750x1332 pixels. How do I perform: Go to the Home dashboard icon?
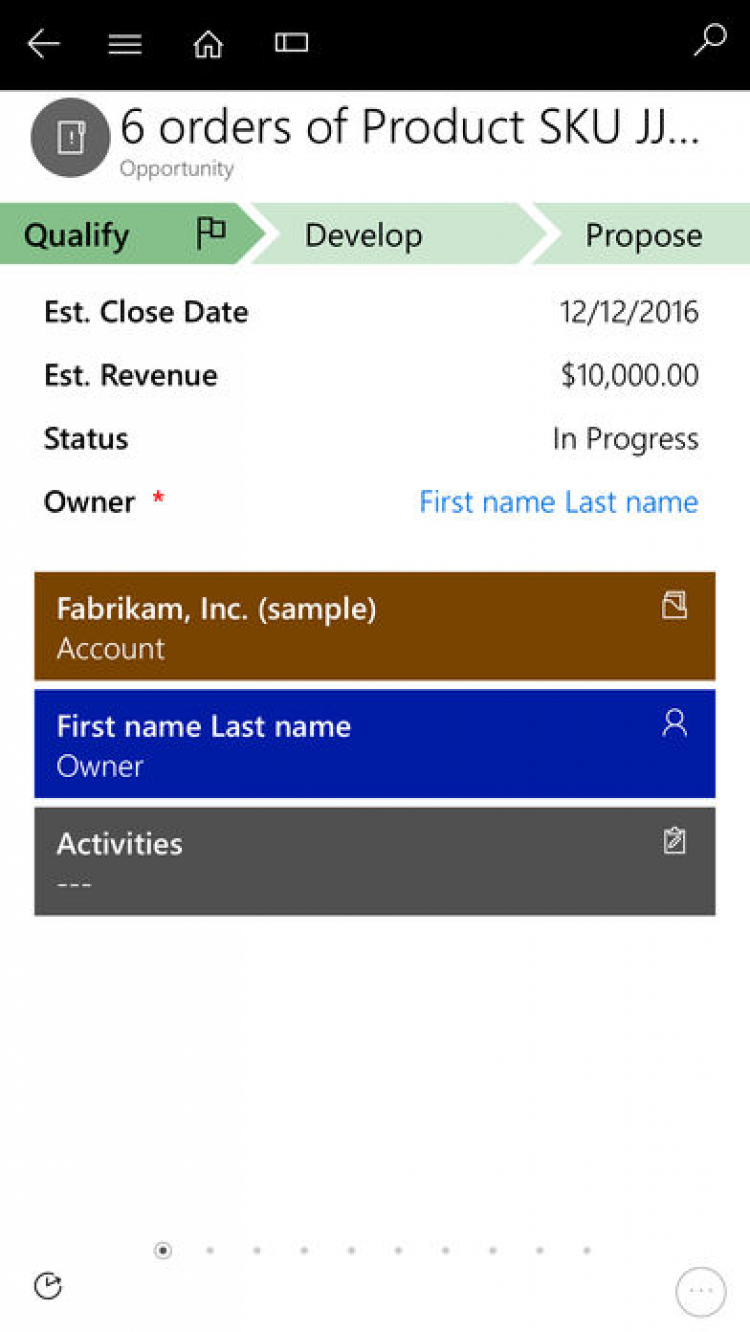208,43
